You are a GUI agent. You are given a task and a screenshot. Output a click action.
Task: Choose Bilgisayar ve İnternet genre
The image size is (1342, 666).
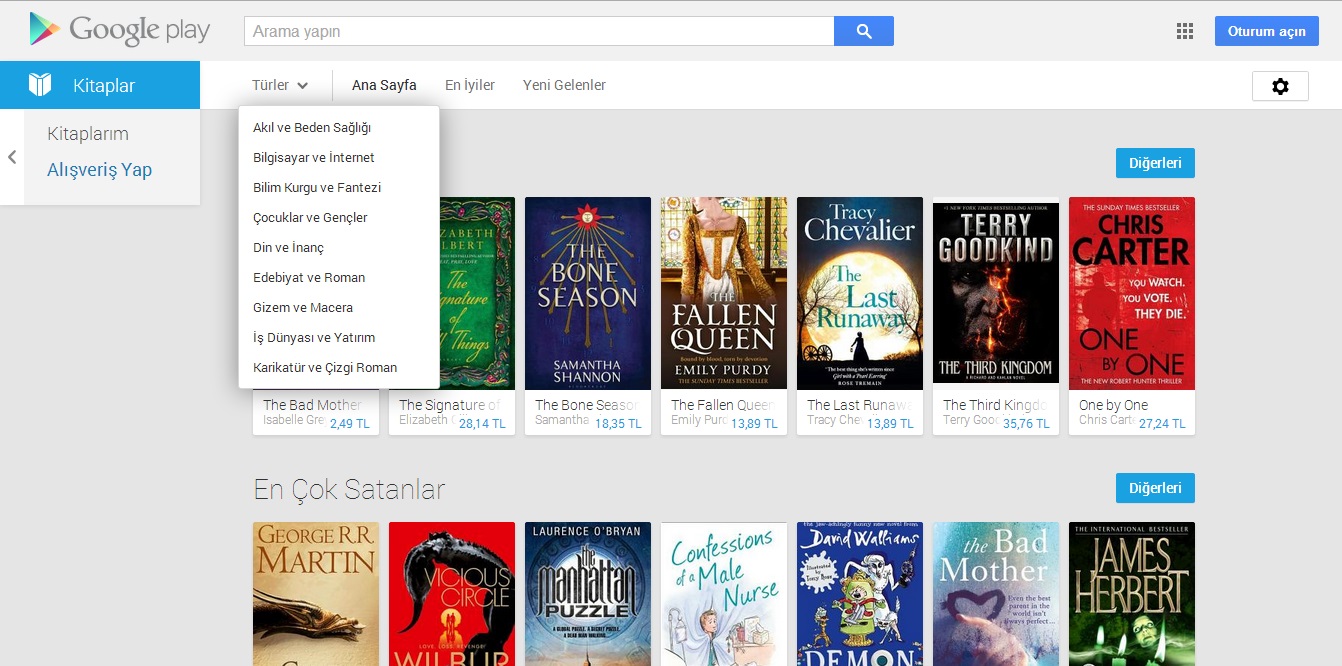[339, 158]
